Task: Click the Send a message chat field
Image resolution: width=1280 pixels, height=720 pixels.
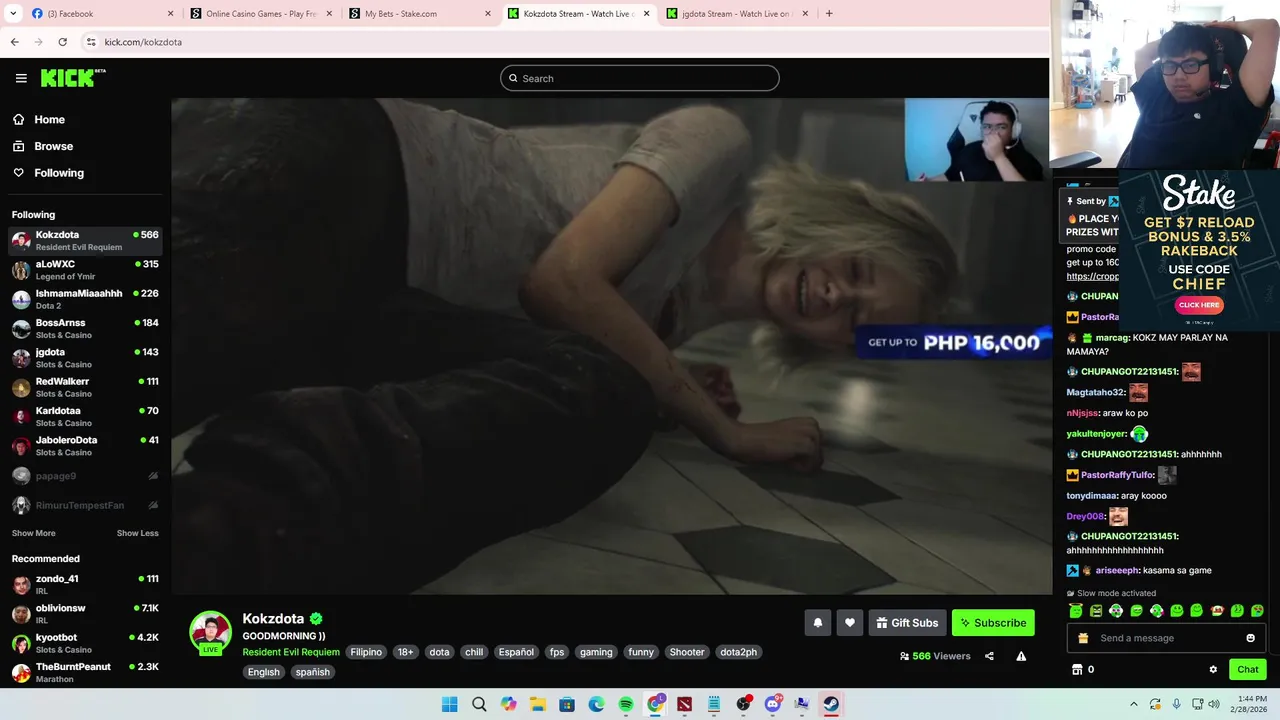Action: point(1166,638)
